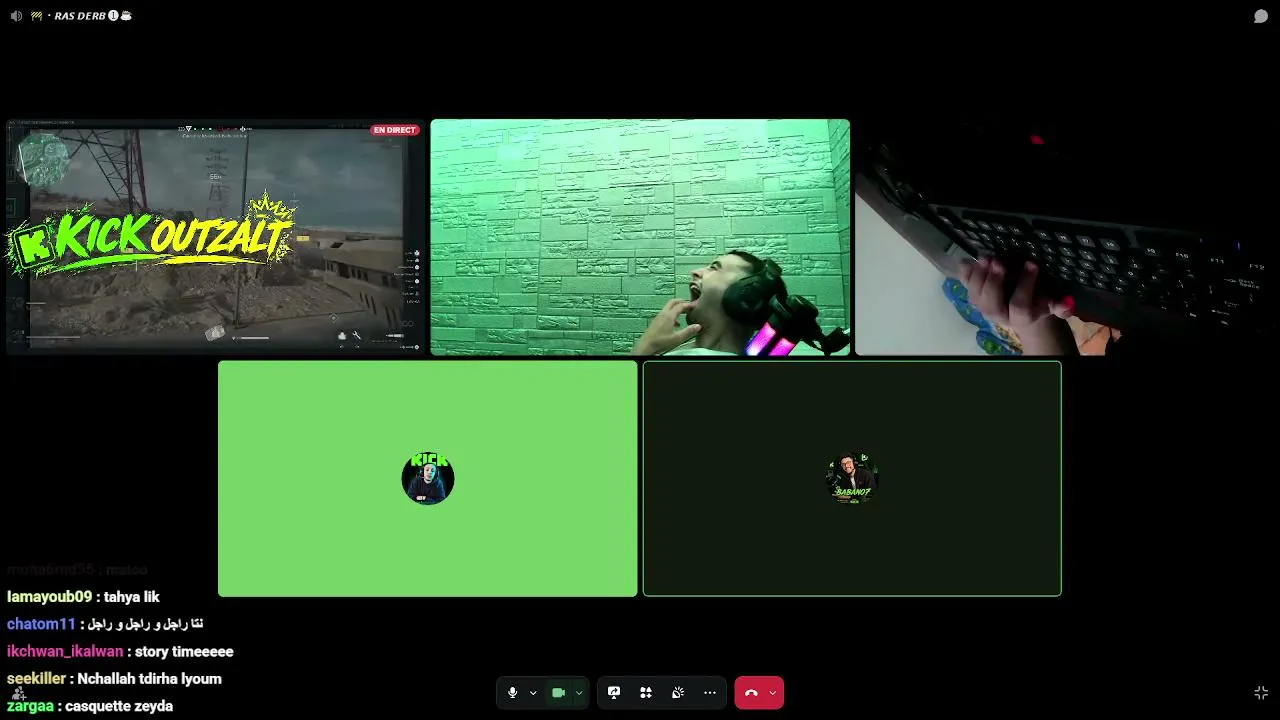Click the speaker voice channel icon
The width and height of the screenshot is (1280, 720).
point(16,16)
